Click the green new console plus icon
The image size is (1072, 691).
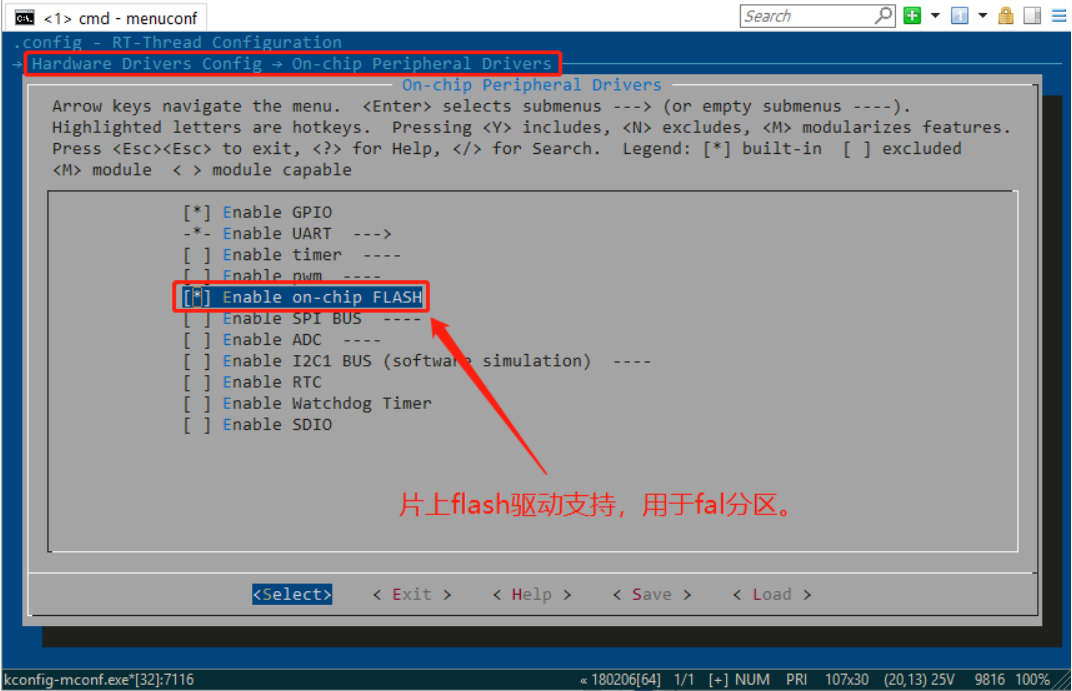click(912, 16)
